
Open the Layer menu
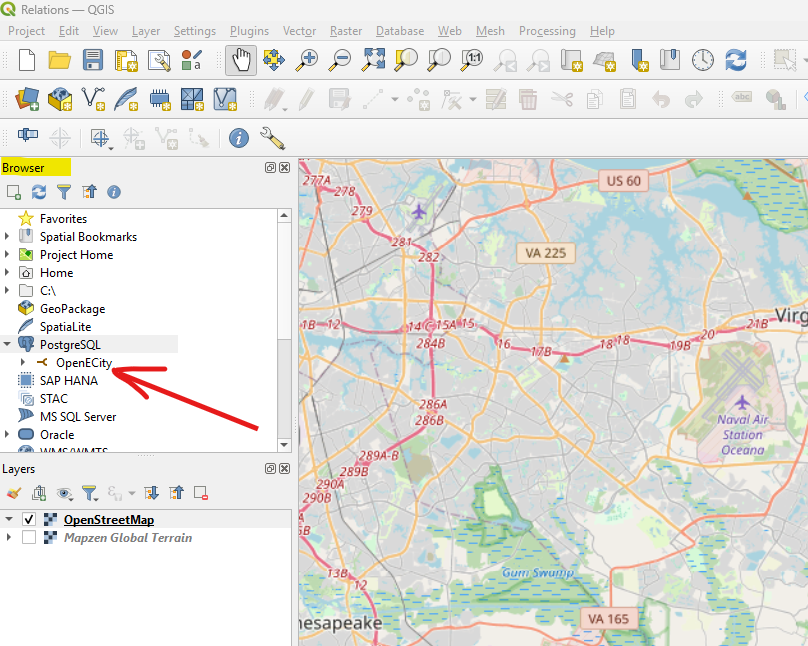146,31
